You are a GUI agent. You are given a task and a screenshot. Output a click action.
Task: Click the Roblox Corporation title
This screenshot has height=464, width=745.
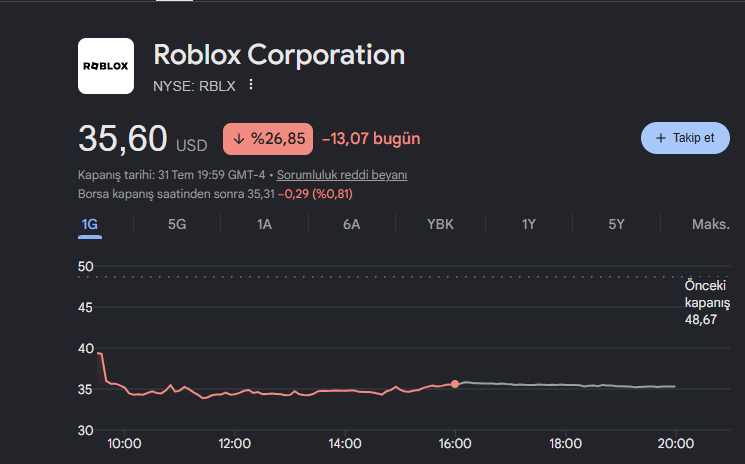point(279,55)
